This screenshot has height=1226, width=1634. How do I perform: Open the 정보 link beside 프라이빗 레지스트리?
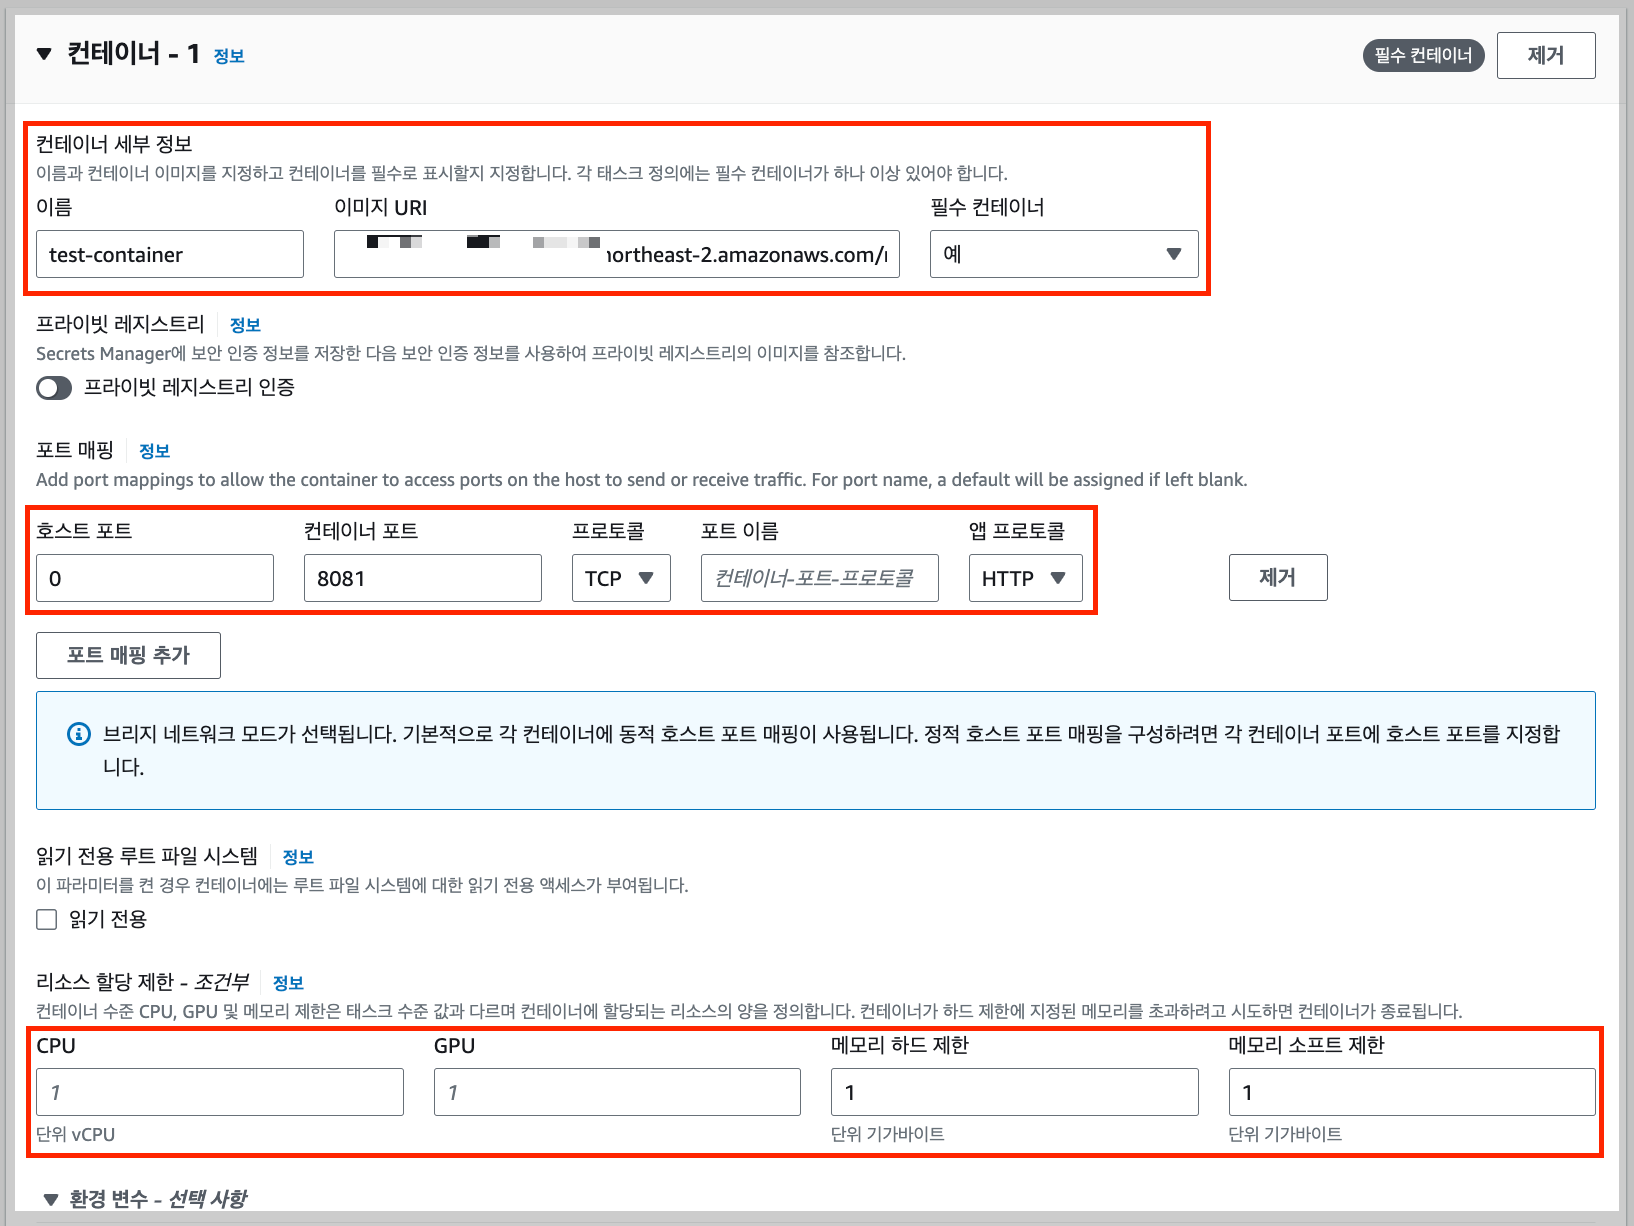245,324
